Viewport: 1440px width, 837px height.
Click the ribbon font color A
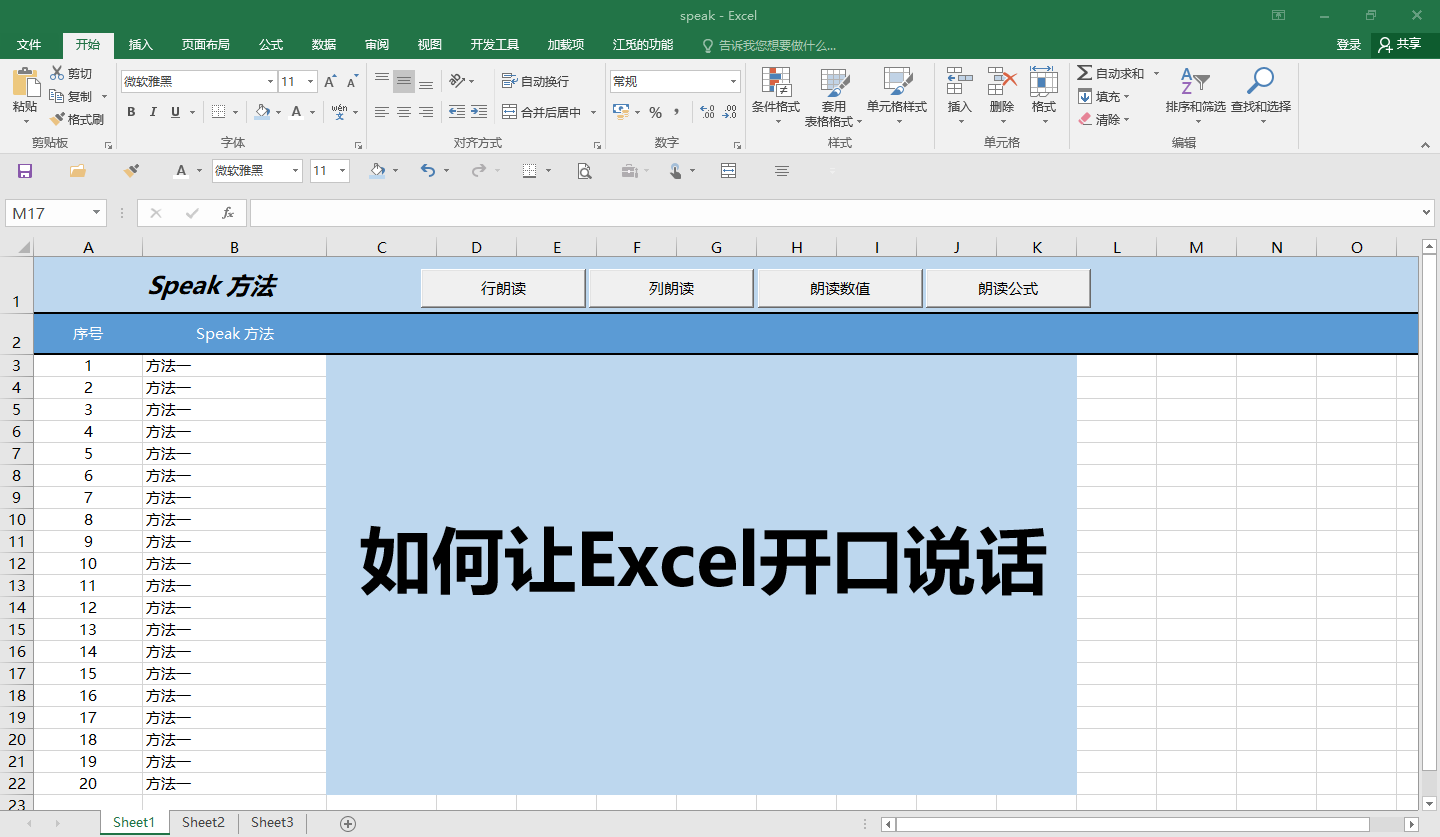coord(296,112)
